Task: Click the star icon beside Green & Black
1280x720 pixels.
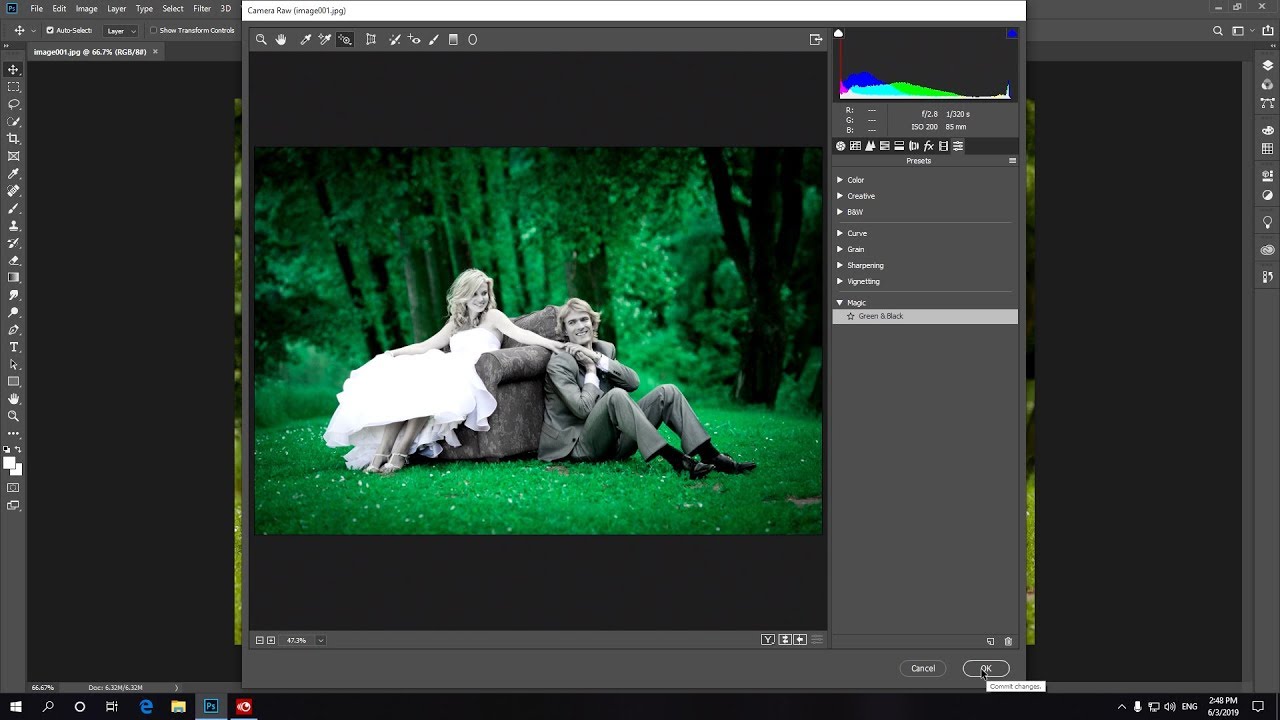Action: [851, 316]
